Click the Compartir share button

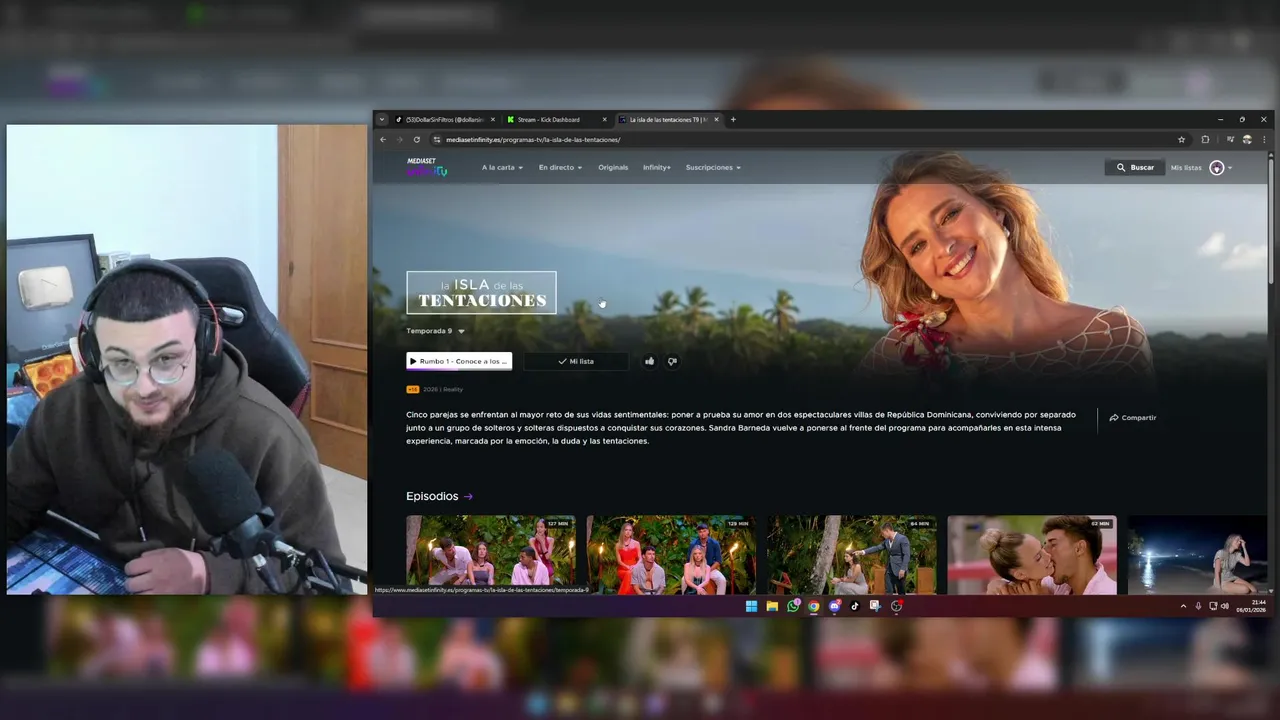(1132, 418)
